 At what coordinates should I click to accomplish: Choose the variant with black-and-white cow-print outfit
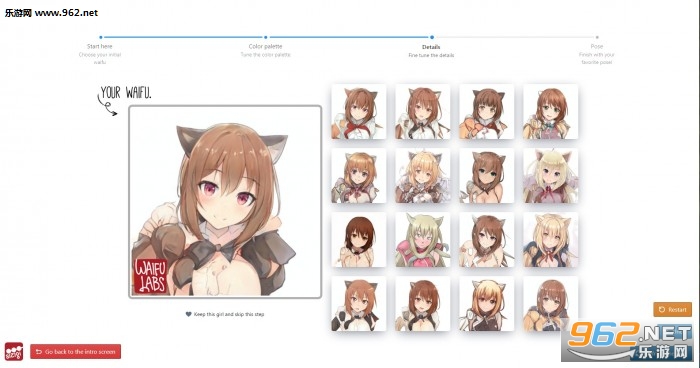tap(358, 304)
